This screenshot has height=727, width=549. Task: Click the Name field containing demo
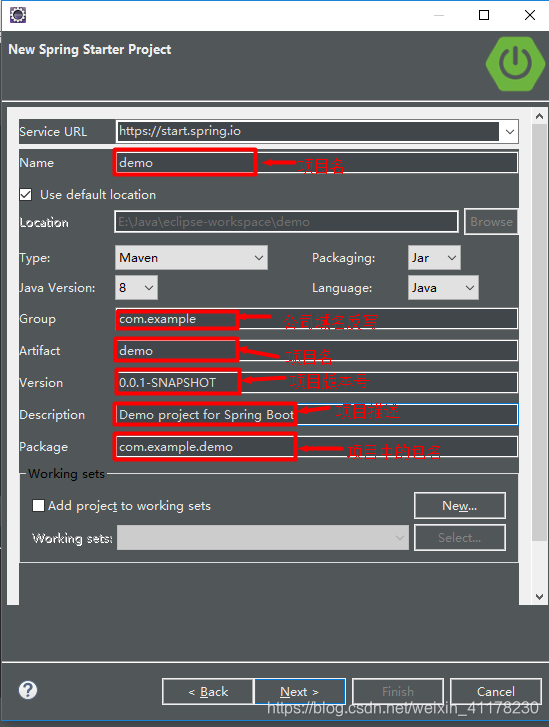click(316, 163)
